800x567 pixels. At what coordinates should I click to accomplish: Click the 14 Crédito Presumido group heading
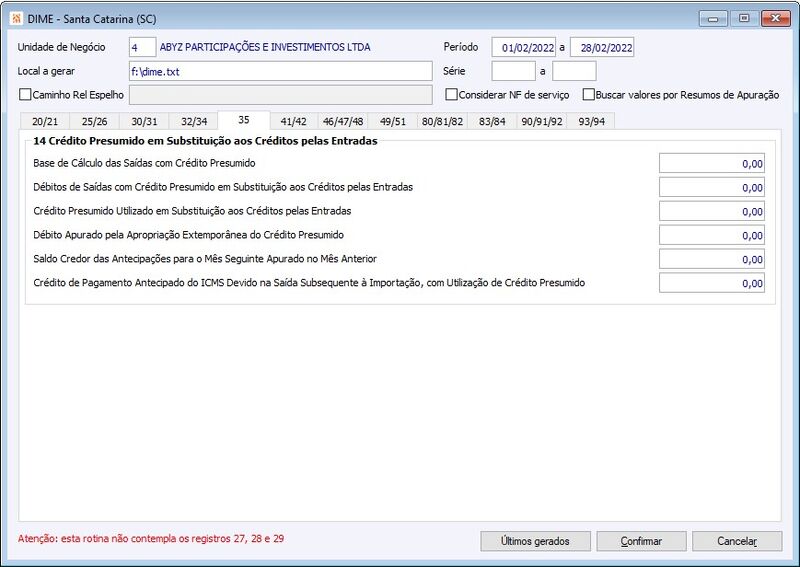click(x=205, y=141)
